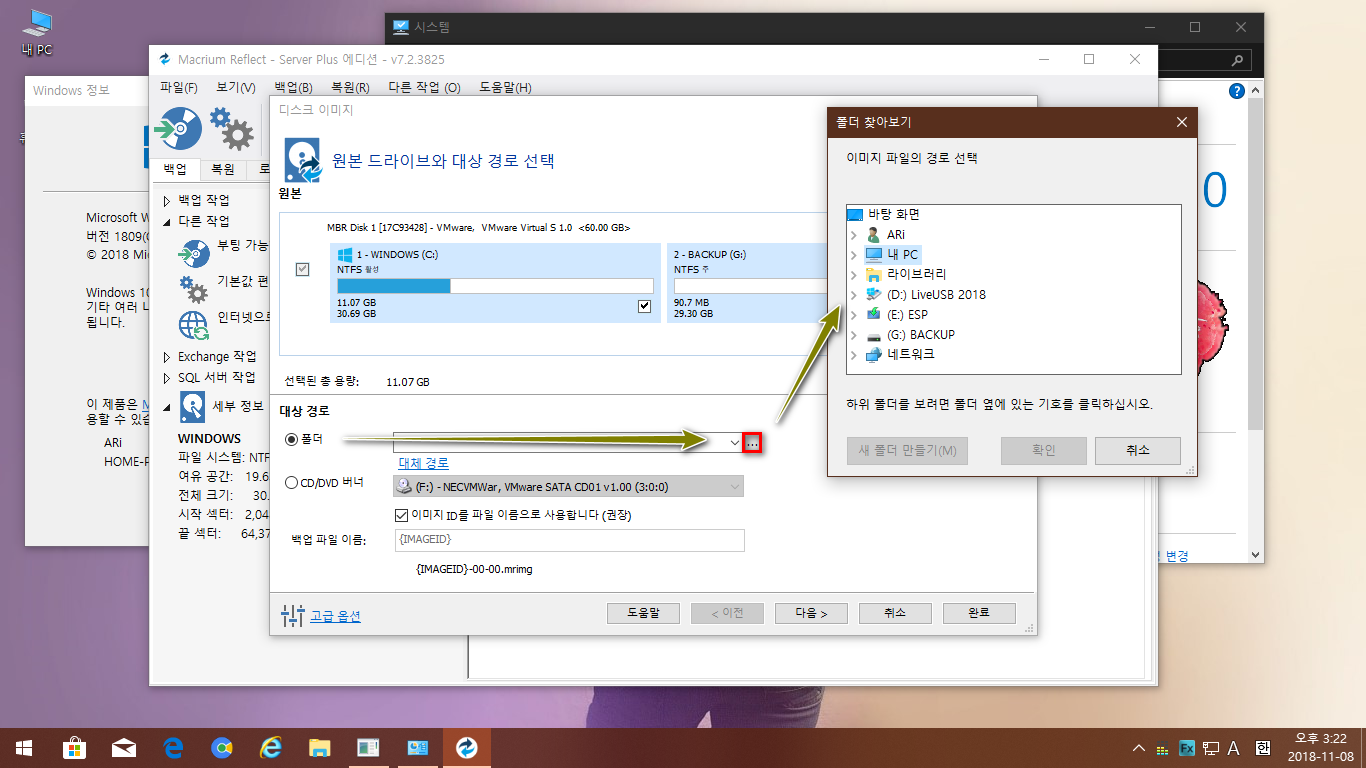The width and height of the screenshot is (1366, 768).
Task: Click the Macrium Reflect taskbar icon
Action: (466, 747)
